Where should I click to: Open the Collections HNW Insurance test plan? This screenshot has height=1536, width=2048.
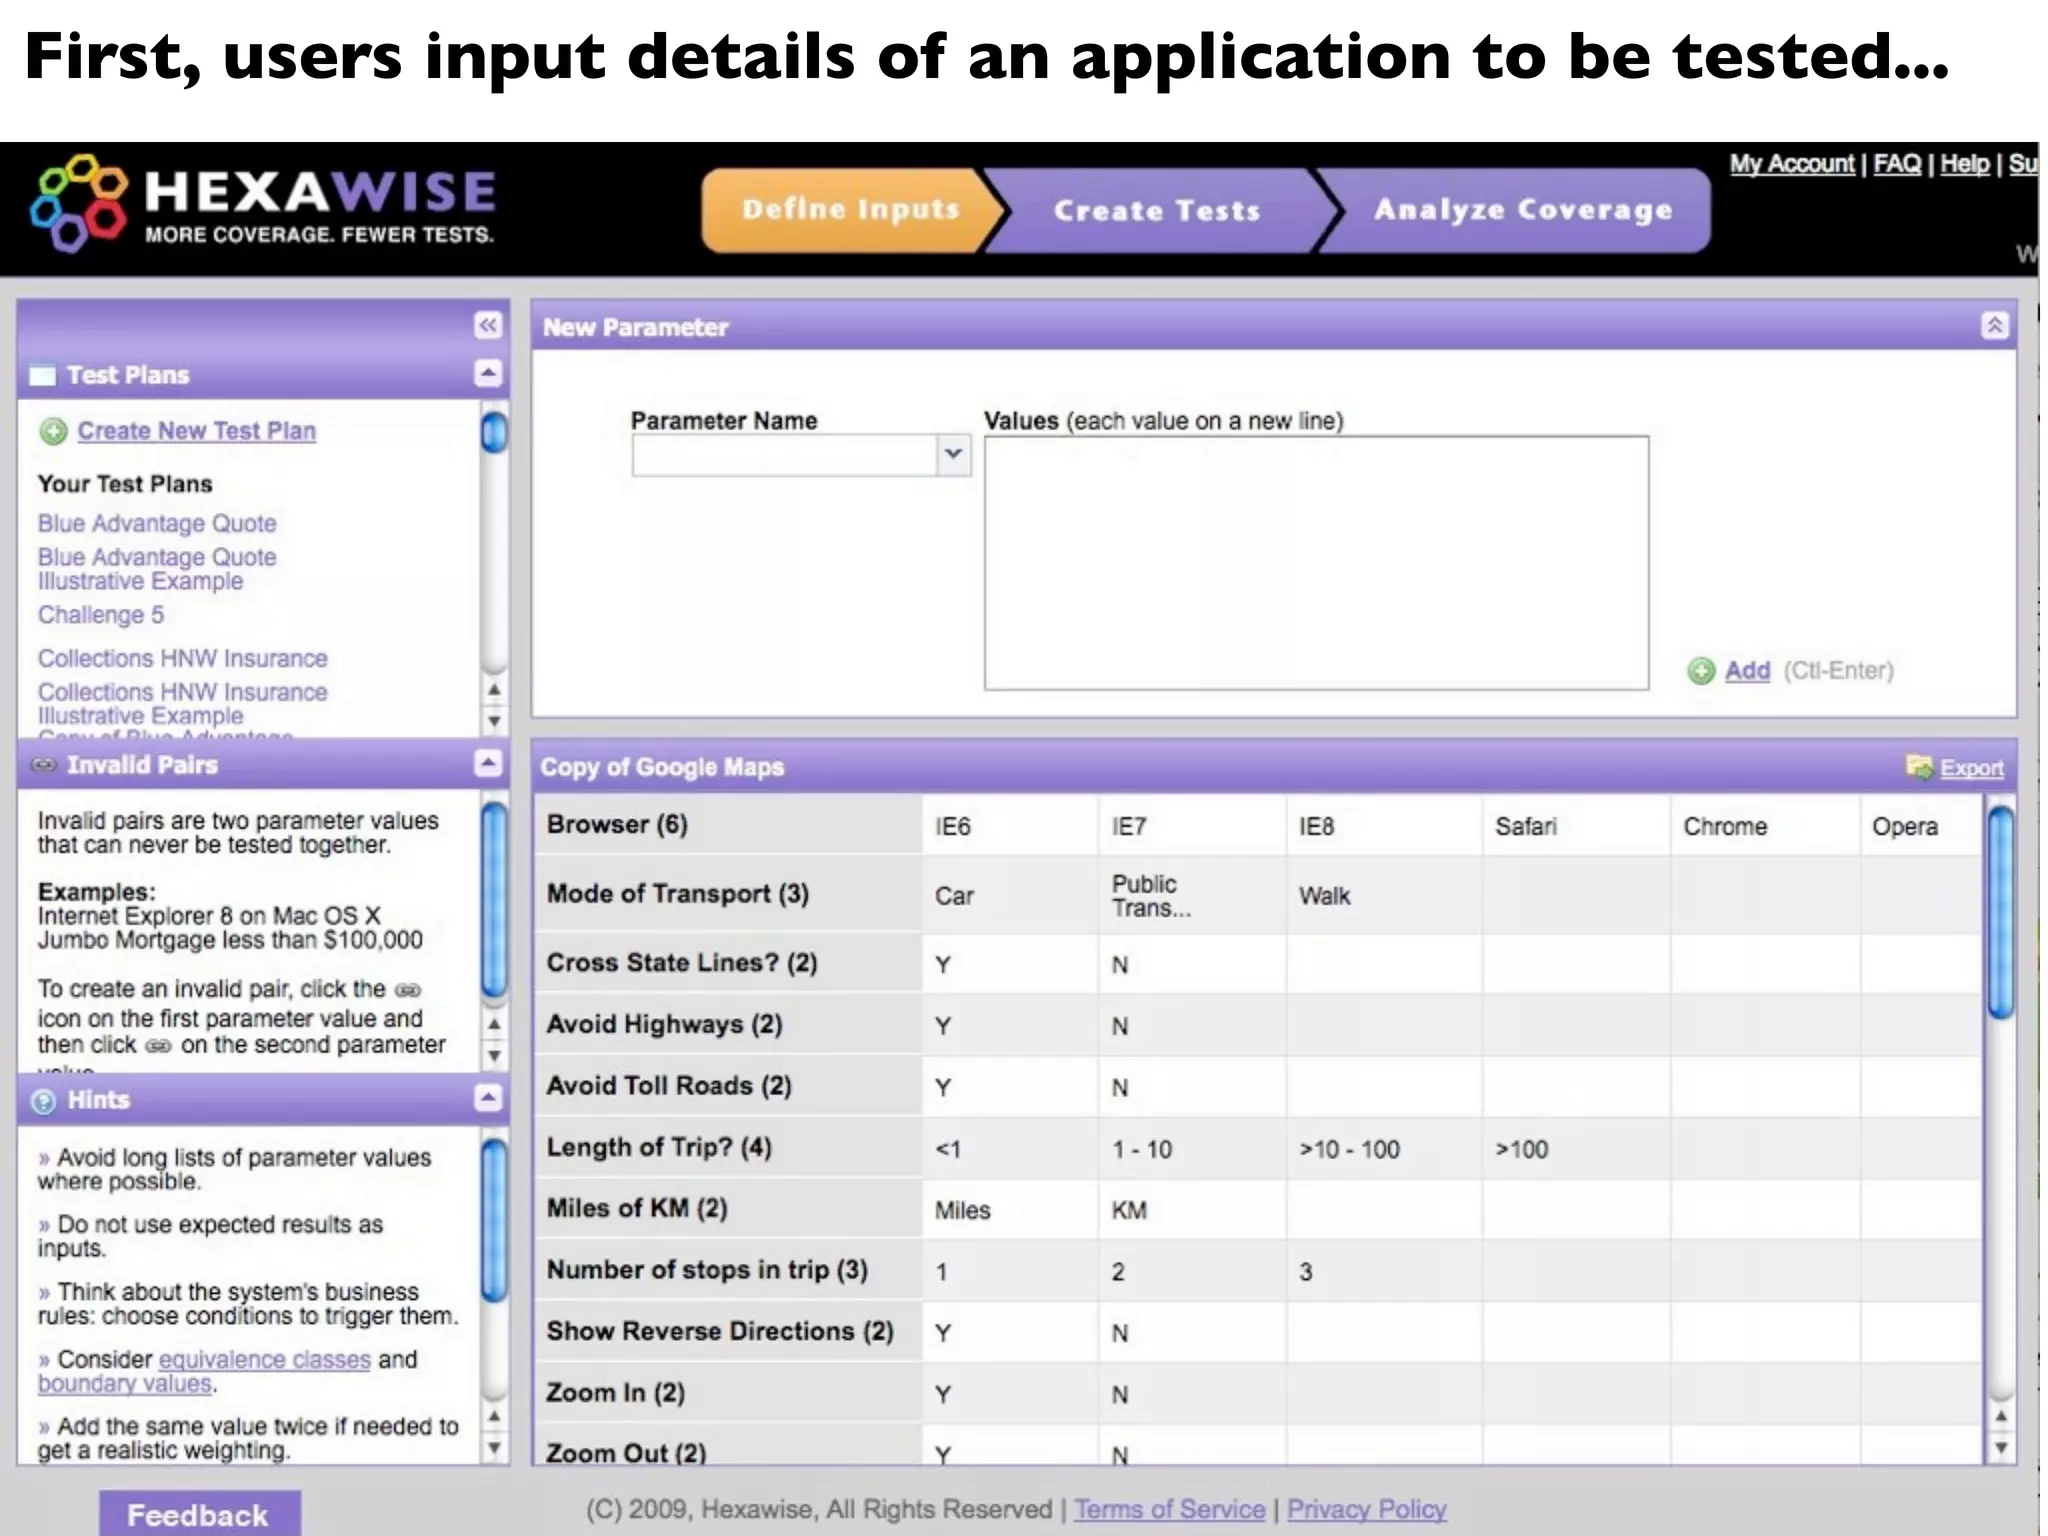point(183,658)
